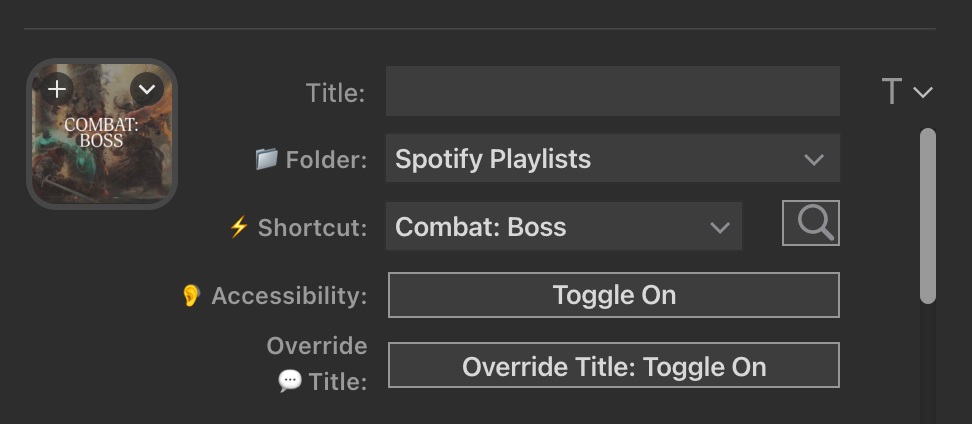Click into the Title text field
The image size is (972, 424).
[x=612, y=92]
